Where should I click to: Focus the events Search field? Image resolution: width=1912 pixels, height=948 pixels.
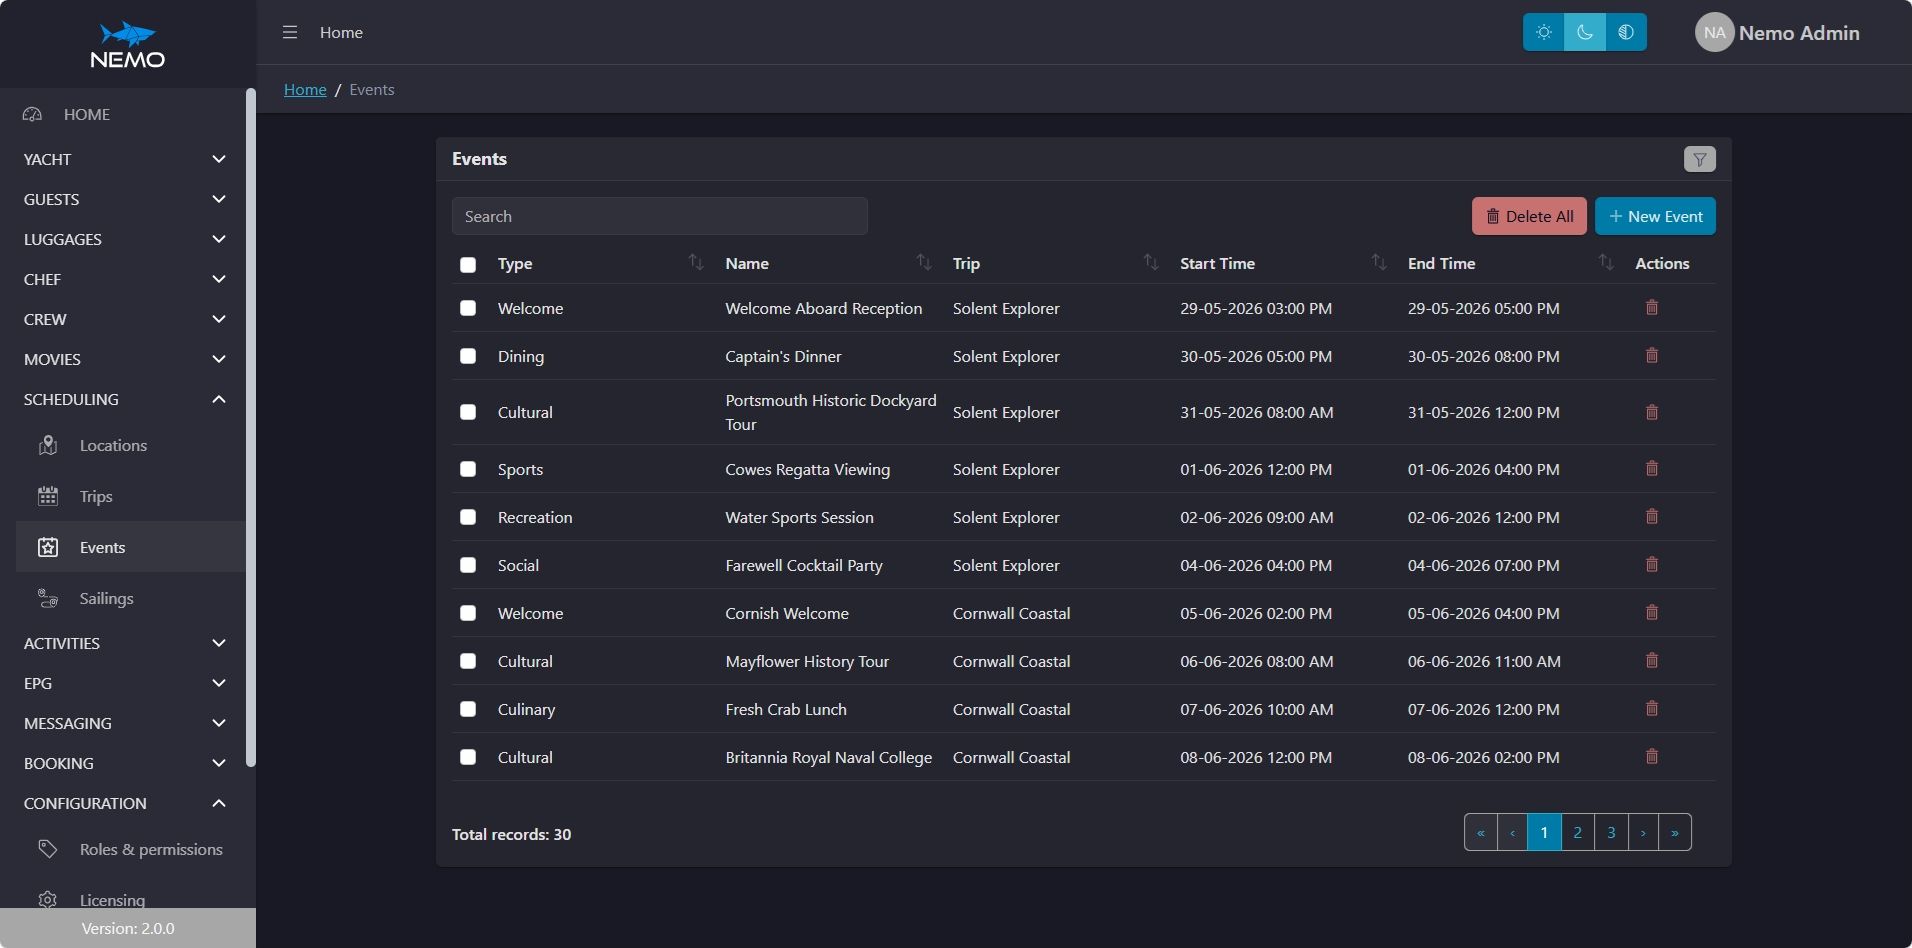659,216
